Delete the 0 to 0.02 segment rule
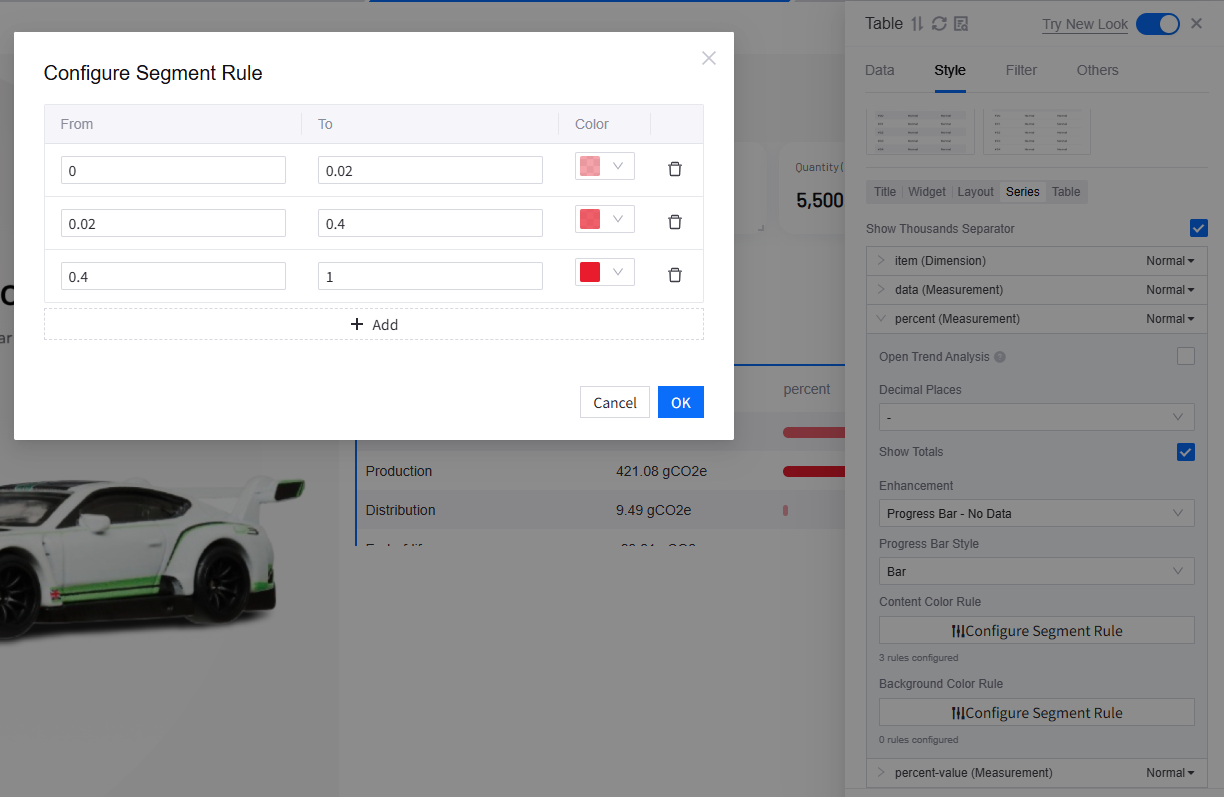 pos(675,170)
